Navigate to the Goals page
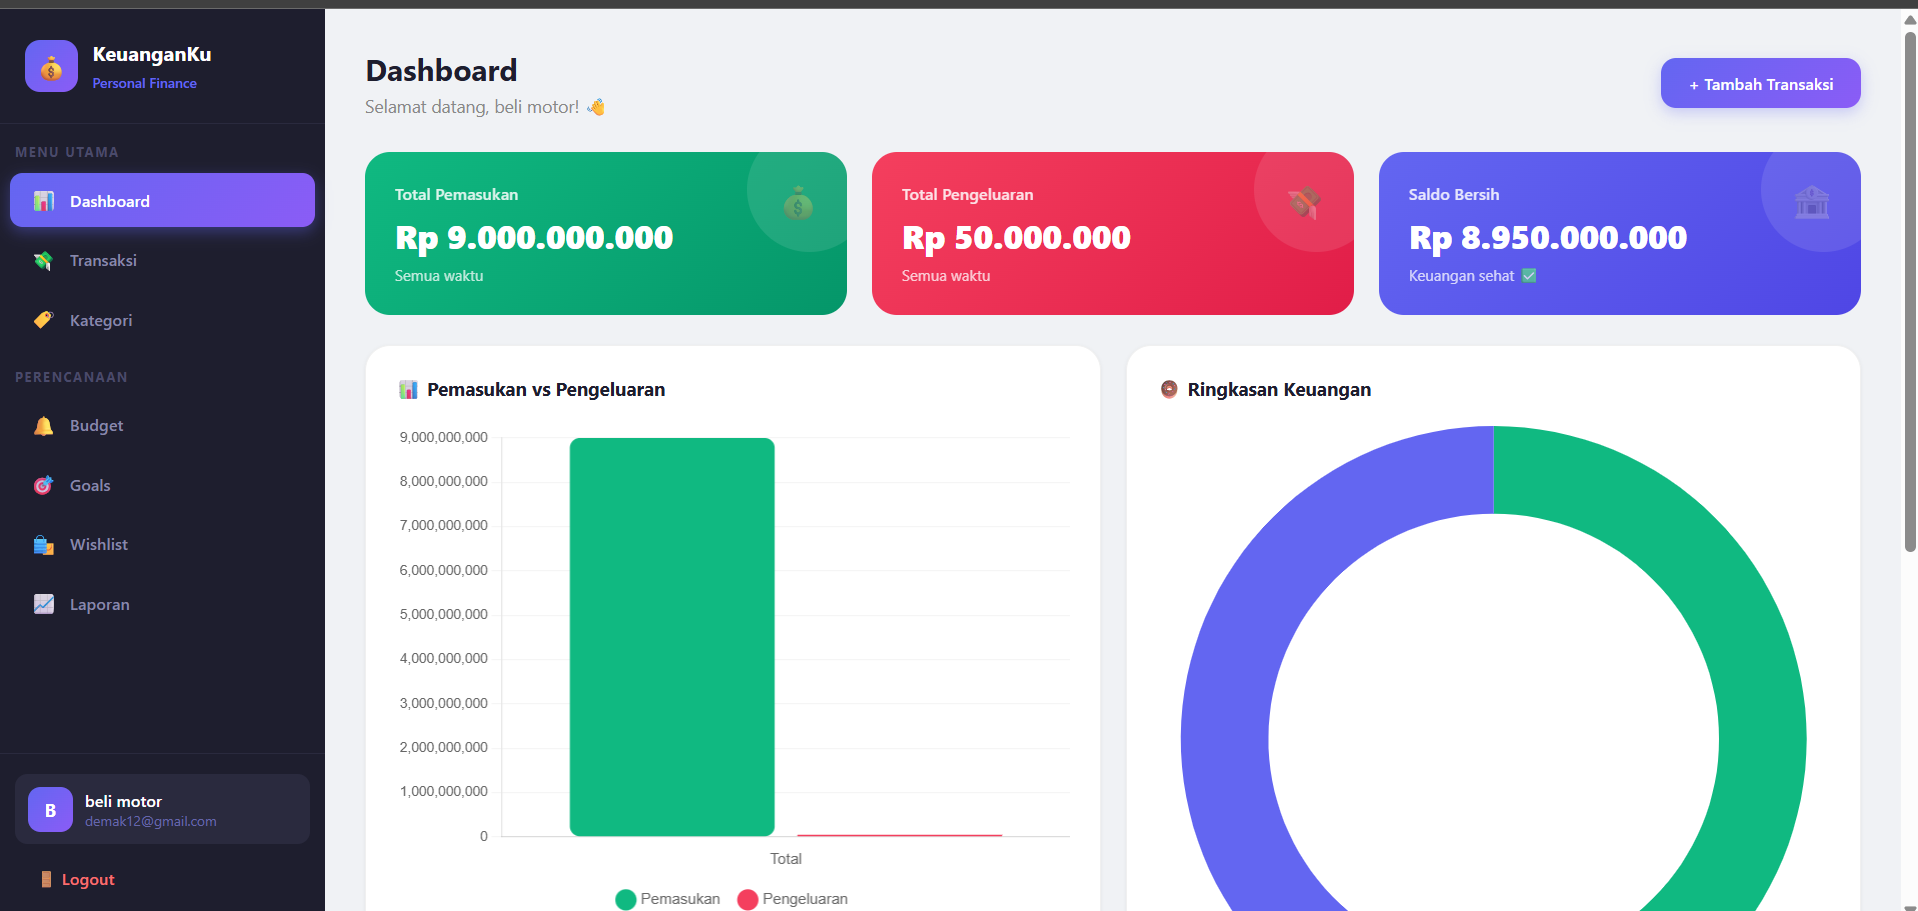 click(162, 485)
